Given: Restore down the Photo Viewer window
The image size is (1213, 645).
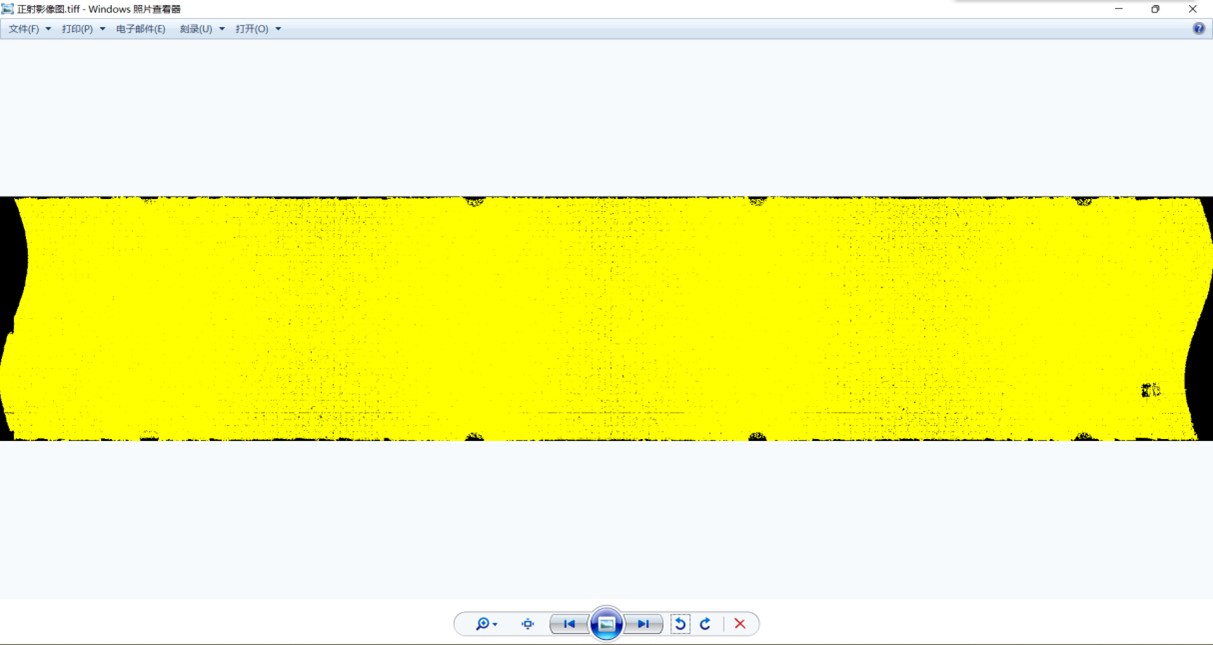Looking at the screenshot, I should [x=1155, y=9].
